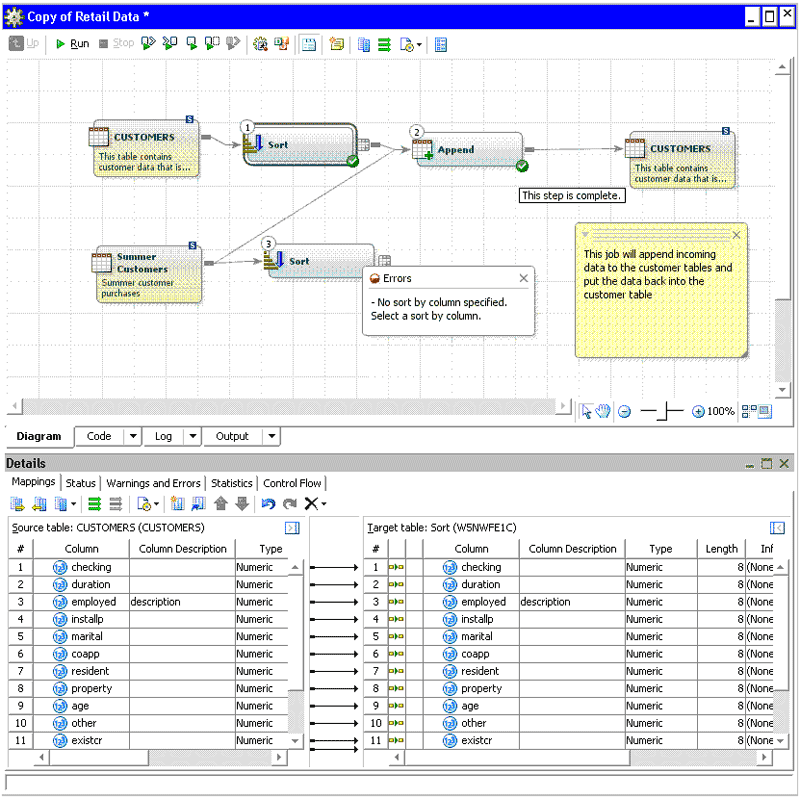
Task: Click the Run button in toolbar
Action: [x=72, y=44]
